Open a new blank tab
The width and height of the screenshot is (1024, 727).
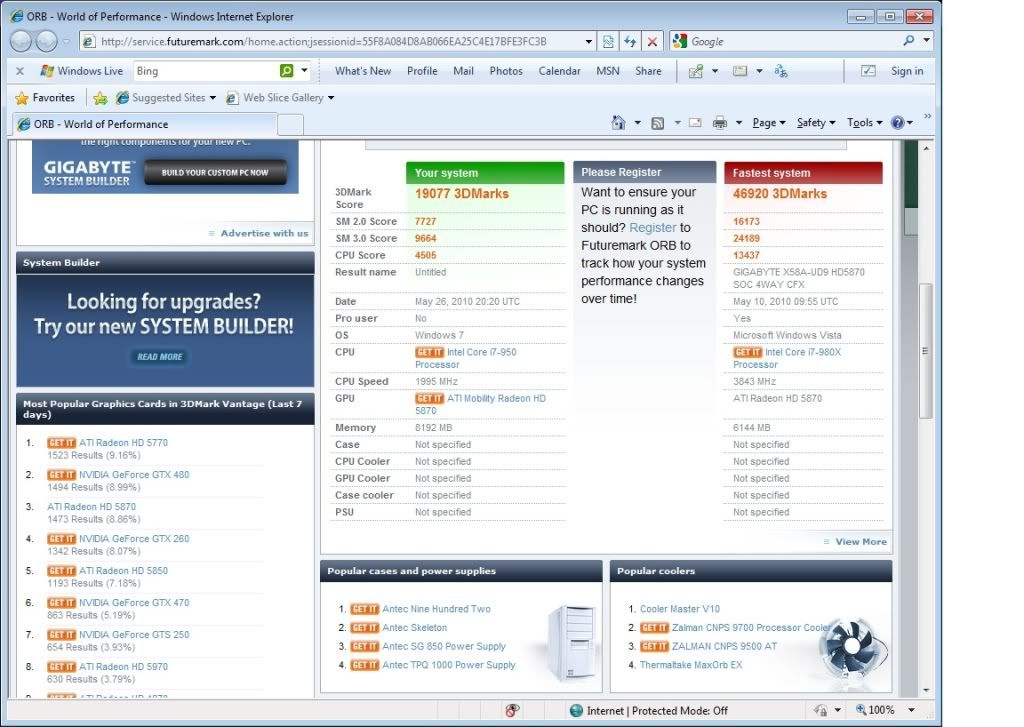[x=291, y=124]
